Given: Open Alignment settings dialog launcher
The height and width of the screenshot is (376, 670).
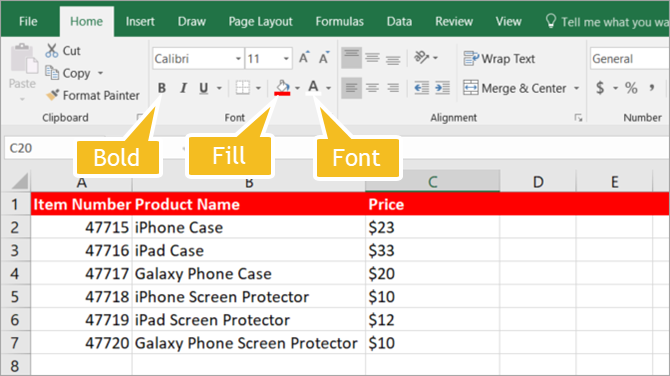Looking at the screenshot, I should tap(579, 118).
